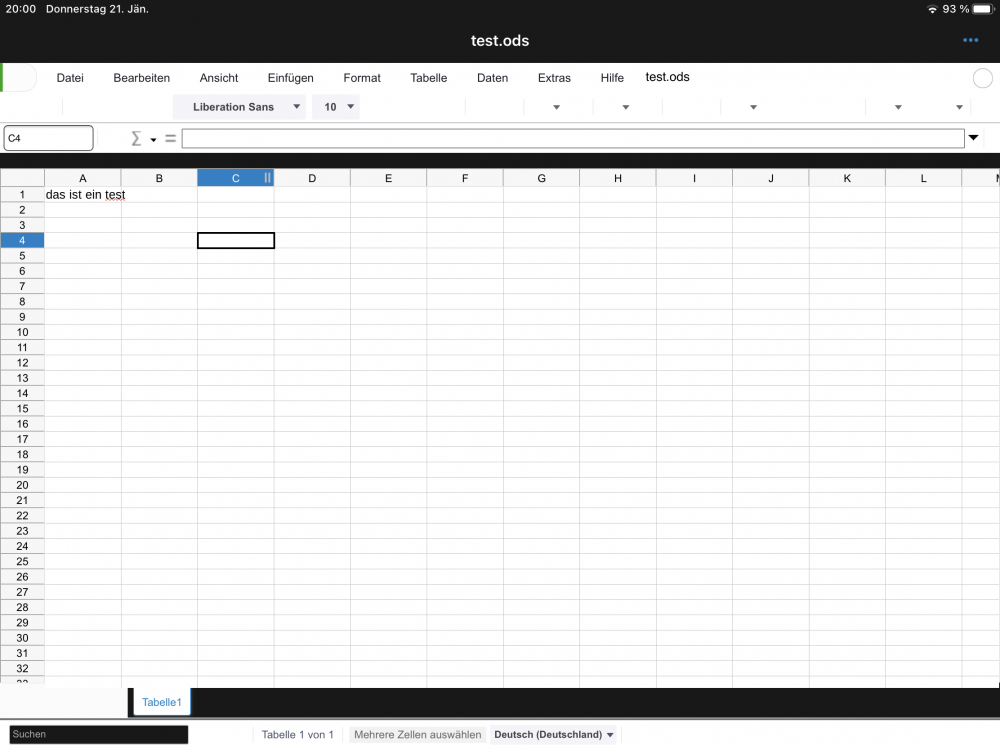Open the Bearbeiten menu
1000x750 pixels.
click(x=142, y=78)
